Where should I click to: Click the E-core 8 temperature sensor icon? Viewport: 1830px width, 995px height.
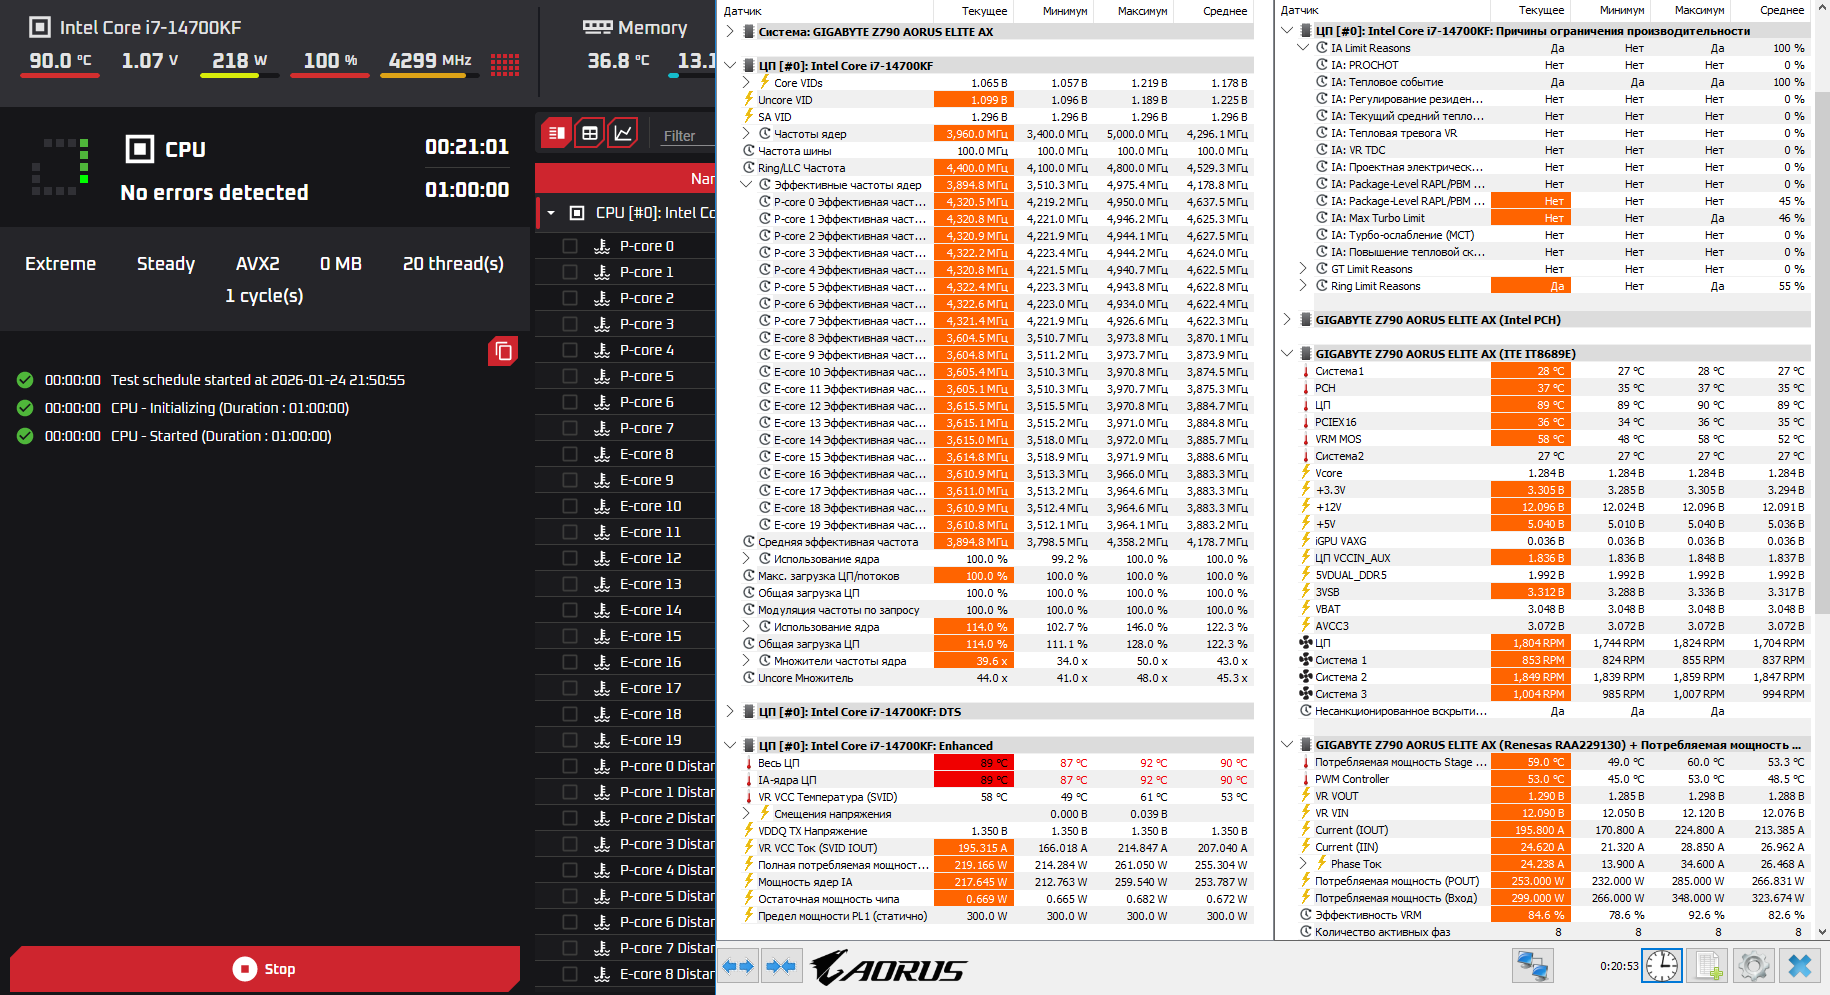click(x=601, y=454)
